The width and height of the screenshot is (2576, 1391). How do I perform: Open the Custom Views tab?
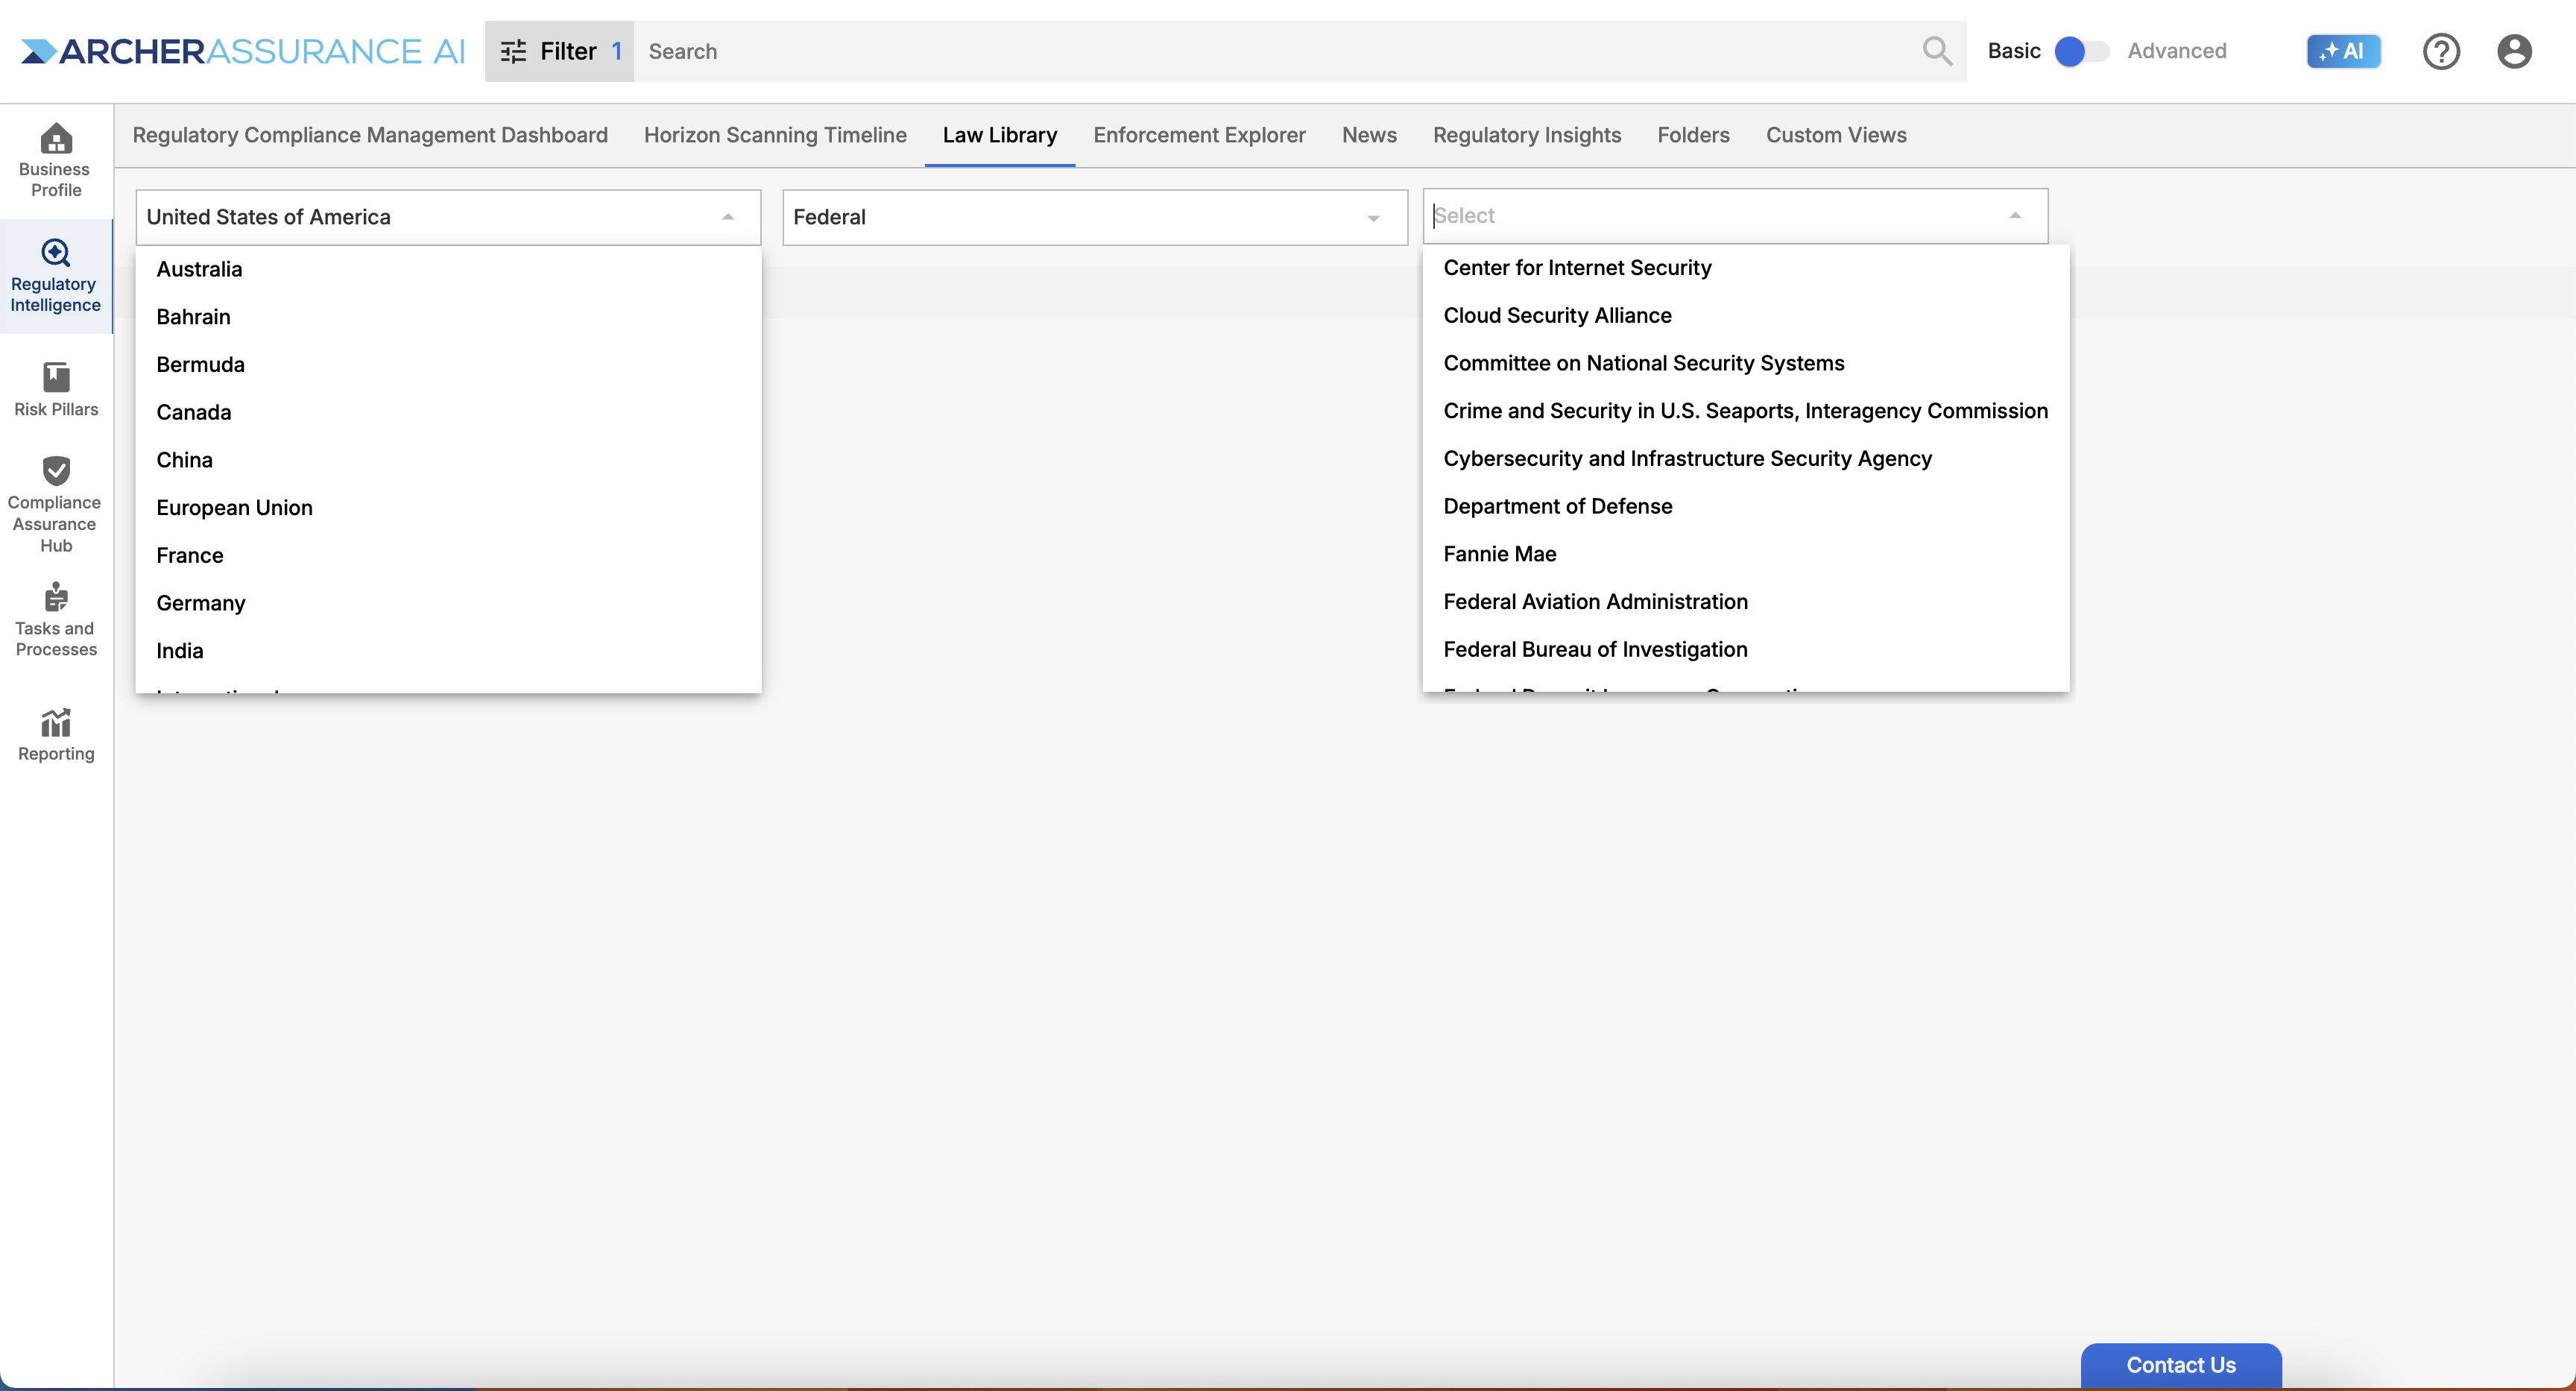1836,135
